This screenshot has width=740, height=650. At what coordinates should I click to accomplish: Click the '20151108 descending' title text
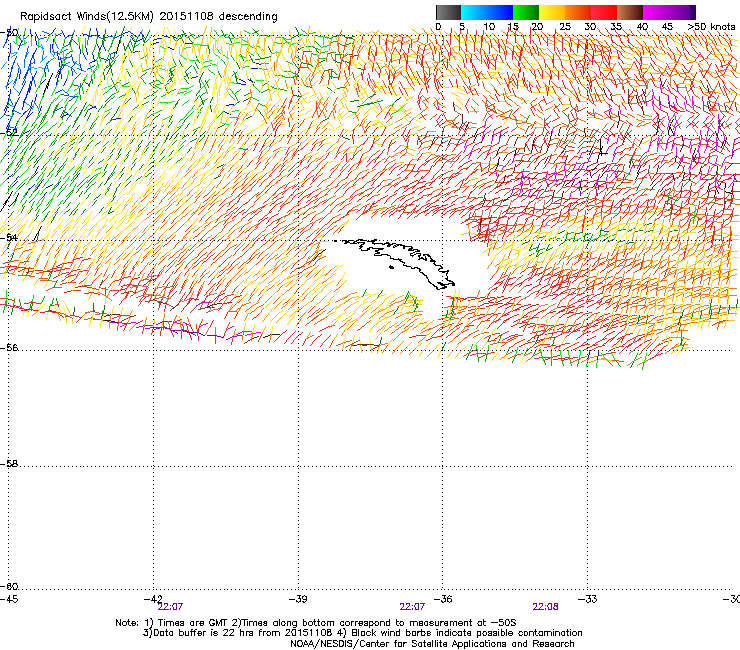[x=218, y=17]
